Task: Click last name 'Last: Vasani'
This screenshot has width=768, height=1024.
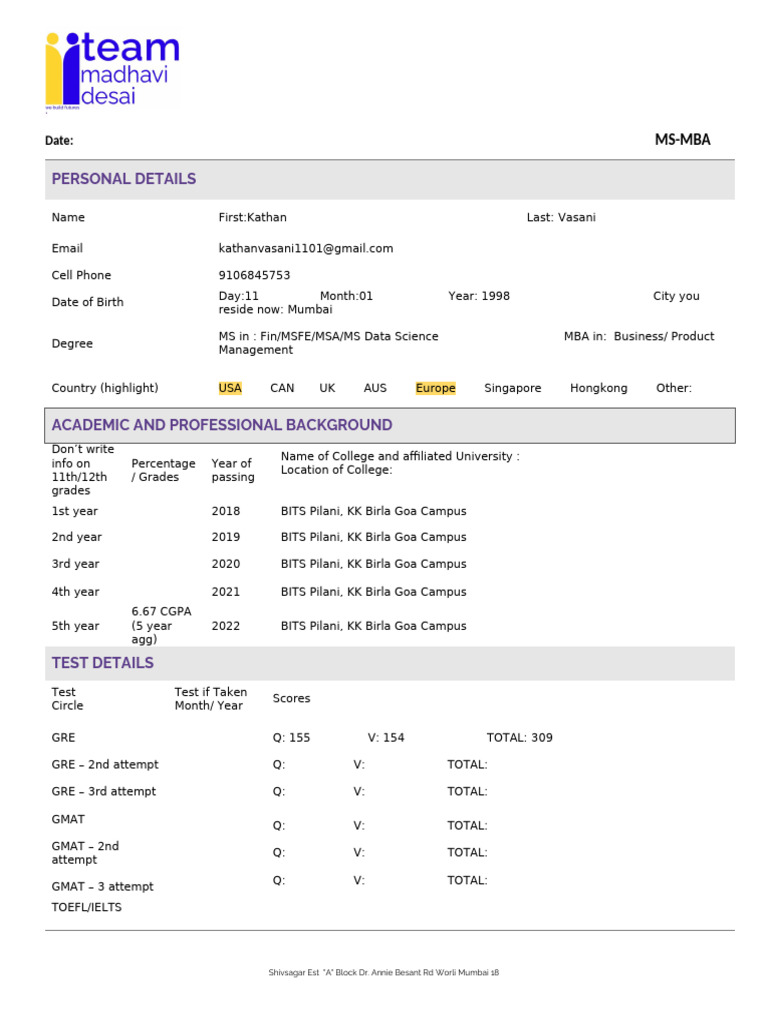Action: 561,217
